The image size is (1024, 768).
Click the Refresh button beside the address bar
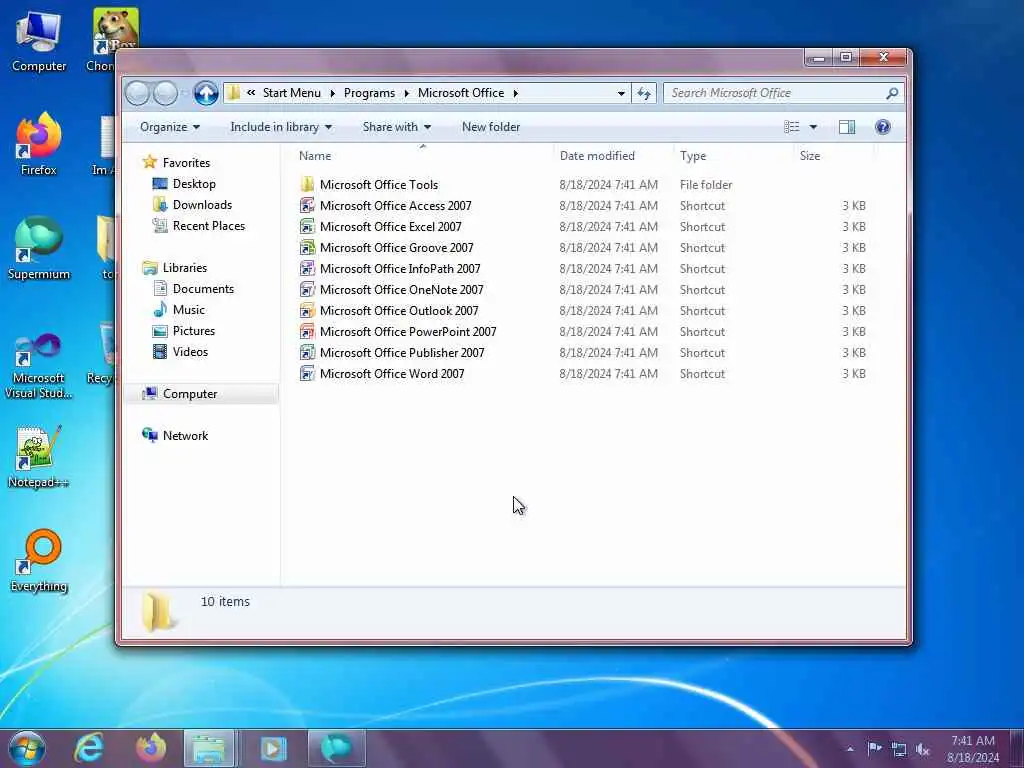tap(644, 93)
